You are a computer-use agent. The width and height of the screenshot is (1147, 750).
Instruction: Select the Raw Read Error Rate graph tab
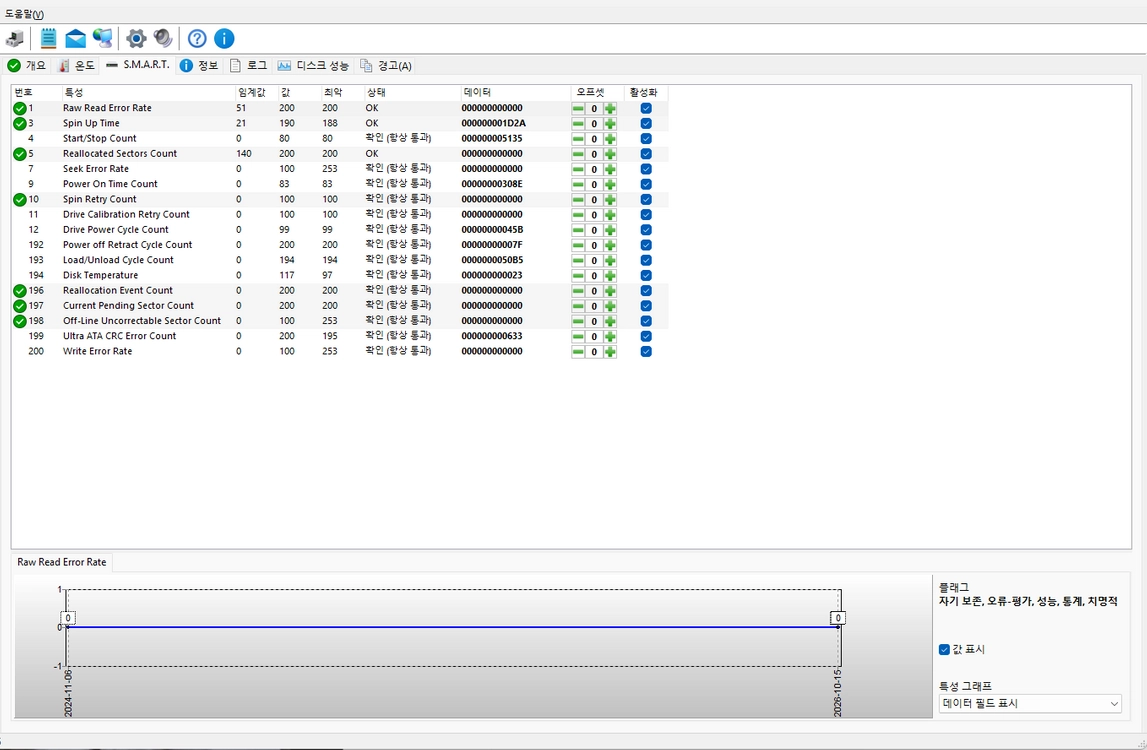point(62,562)
